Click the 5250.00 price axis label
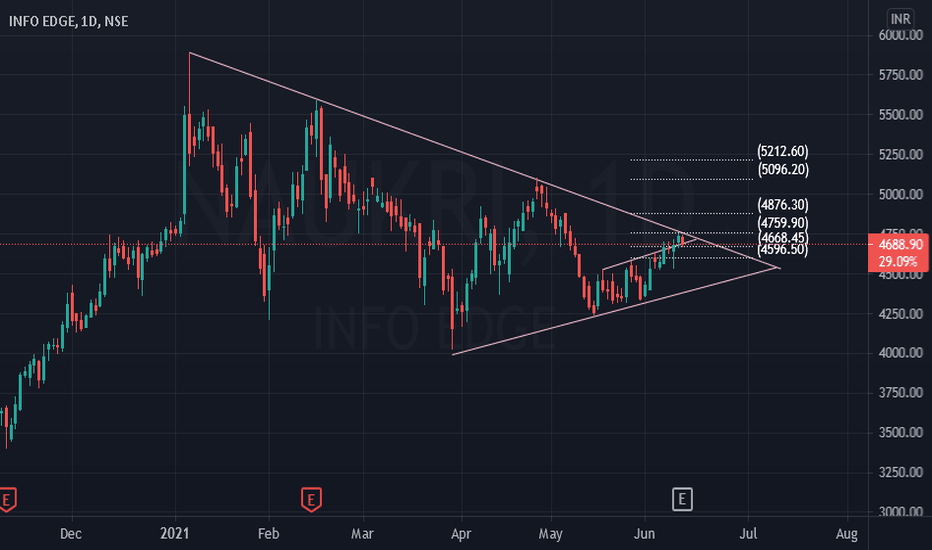Screen dimensions: 932x550 point(900,155)
